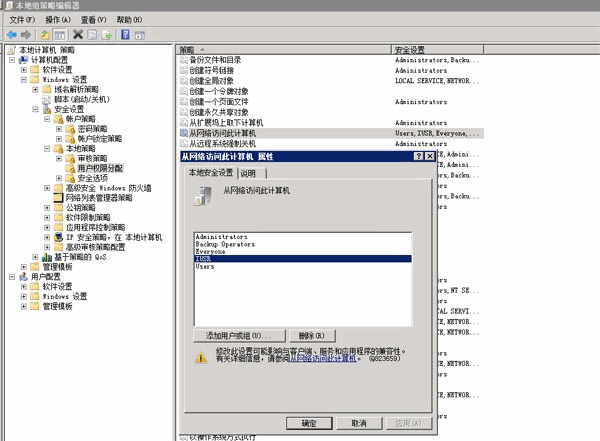Toggle the show/hide console tree icon
Screen dimensions: 600x441
click(60, 35)
